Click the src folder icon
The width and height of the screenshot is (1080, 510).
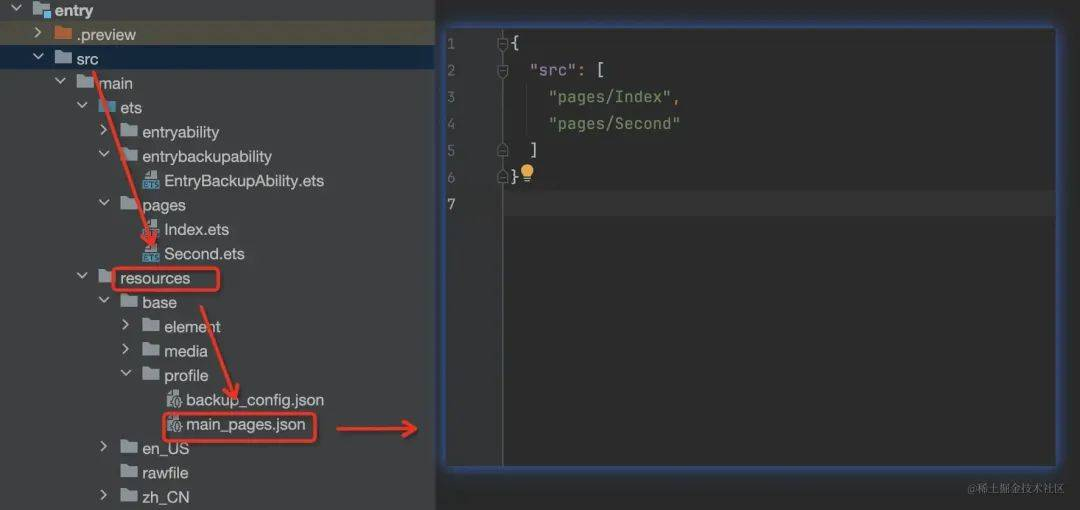point(63,58)
